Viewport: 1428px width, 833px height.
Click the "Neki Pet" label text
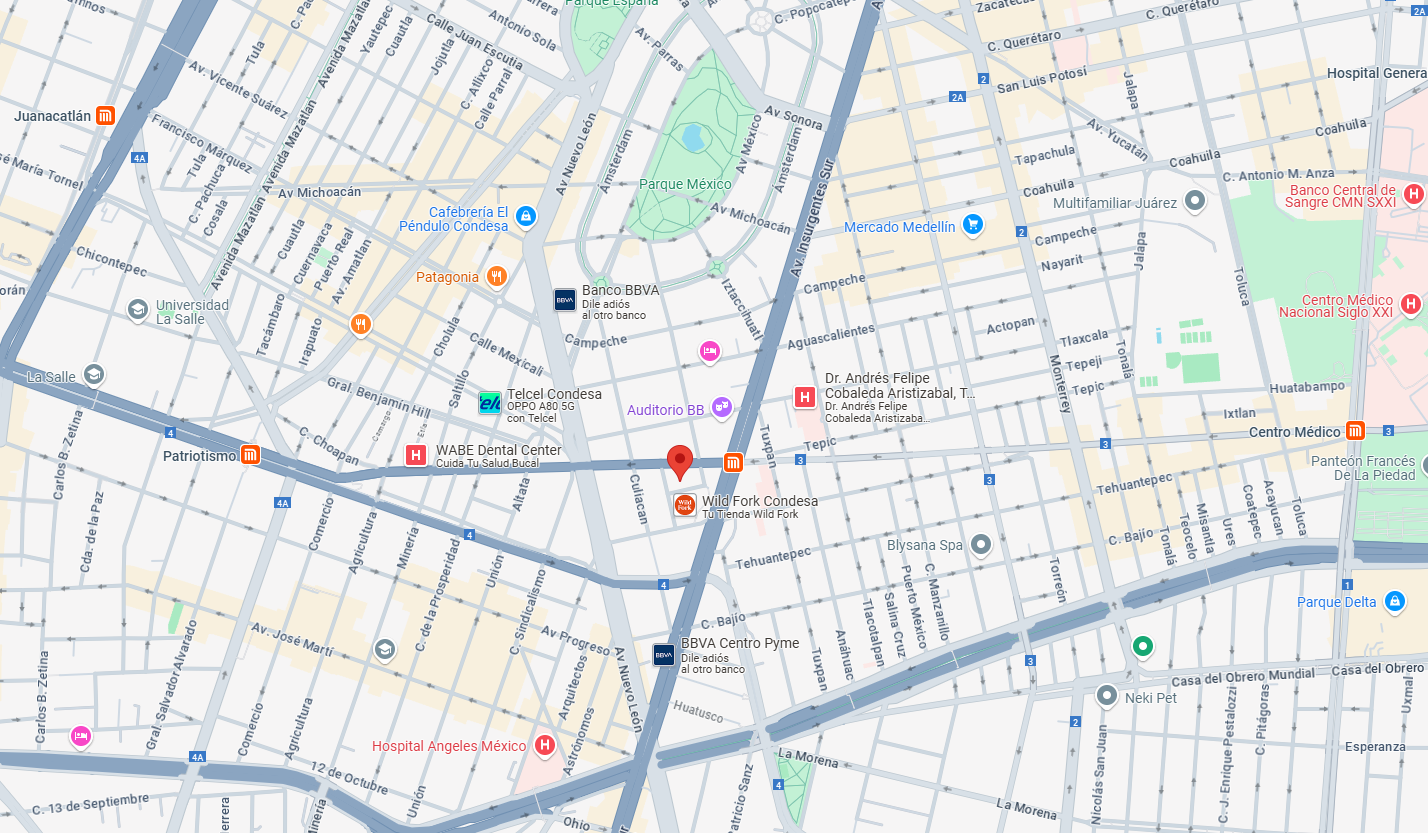pos(1151,697)
